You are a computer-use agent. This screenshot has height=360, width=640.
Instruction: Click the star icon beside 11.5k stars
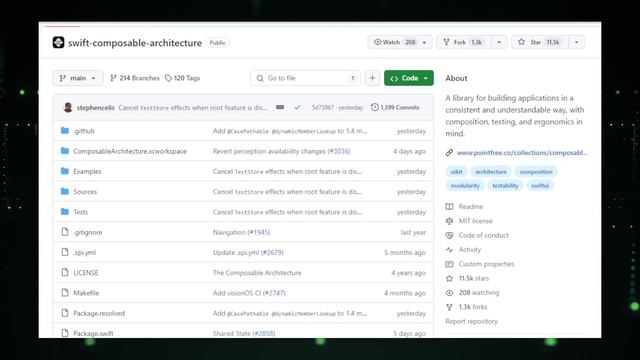point(449,278)
